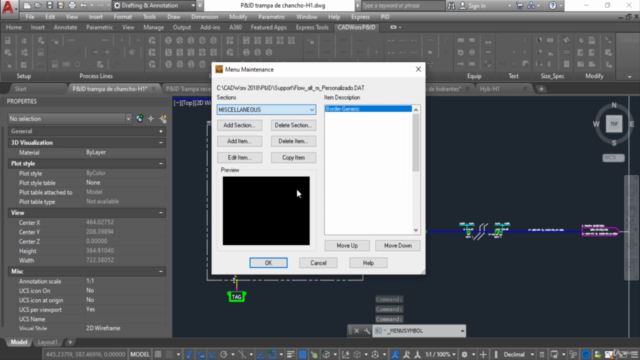Click the TOP face of the ViewCube

tap(614, 124)
